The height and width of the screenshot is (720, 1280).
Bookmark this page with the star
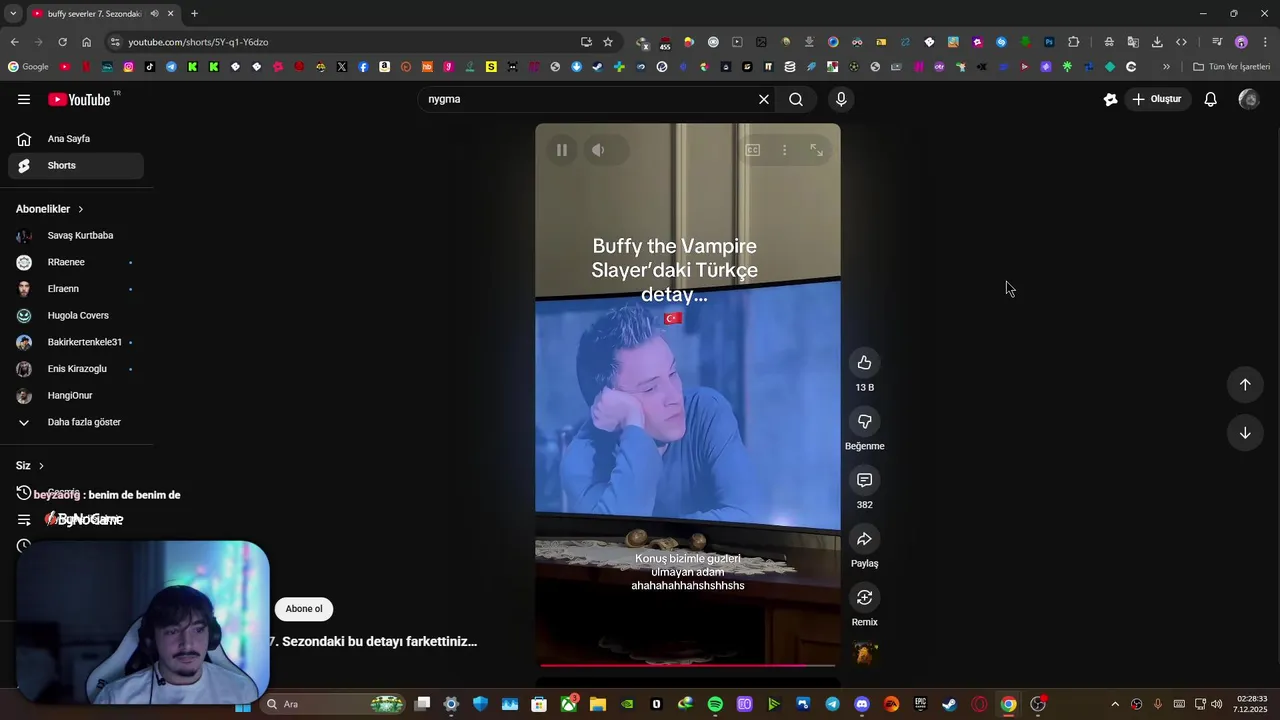[x=608, y=42]
